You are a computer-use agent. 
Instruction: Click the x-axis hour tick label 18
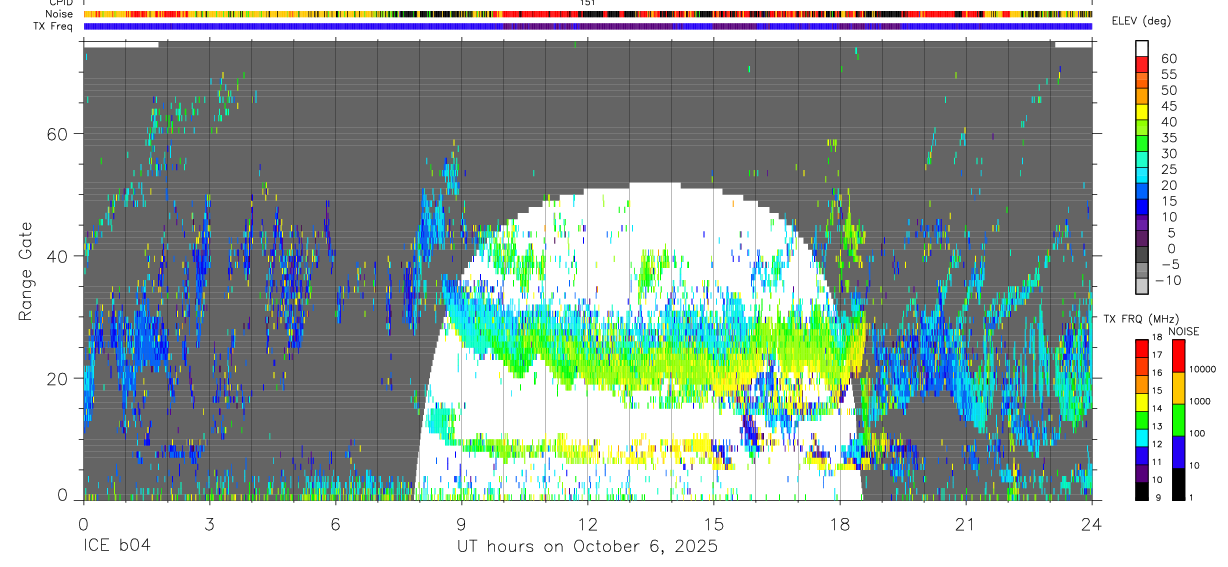(x=839, y=524)
